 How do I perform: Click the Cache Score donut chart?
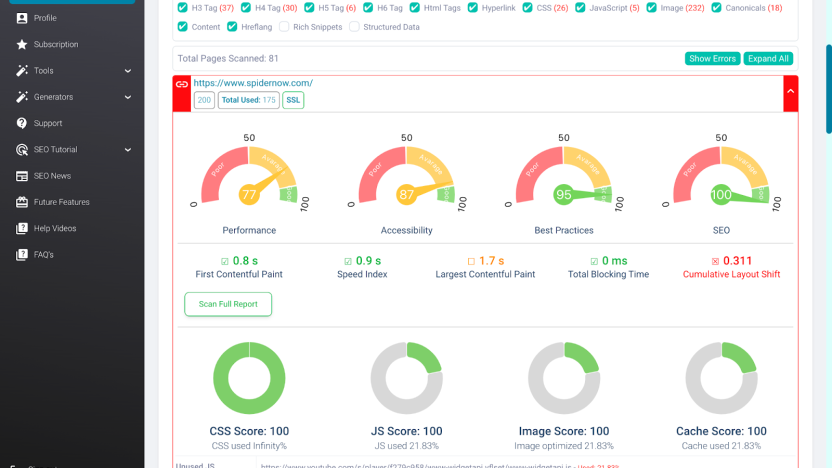coord(721,378)
